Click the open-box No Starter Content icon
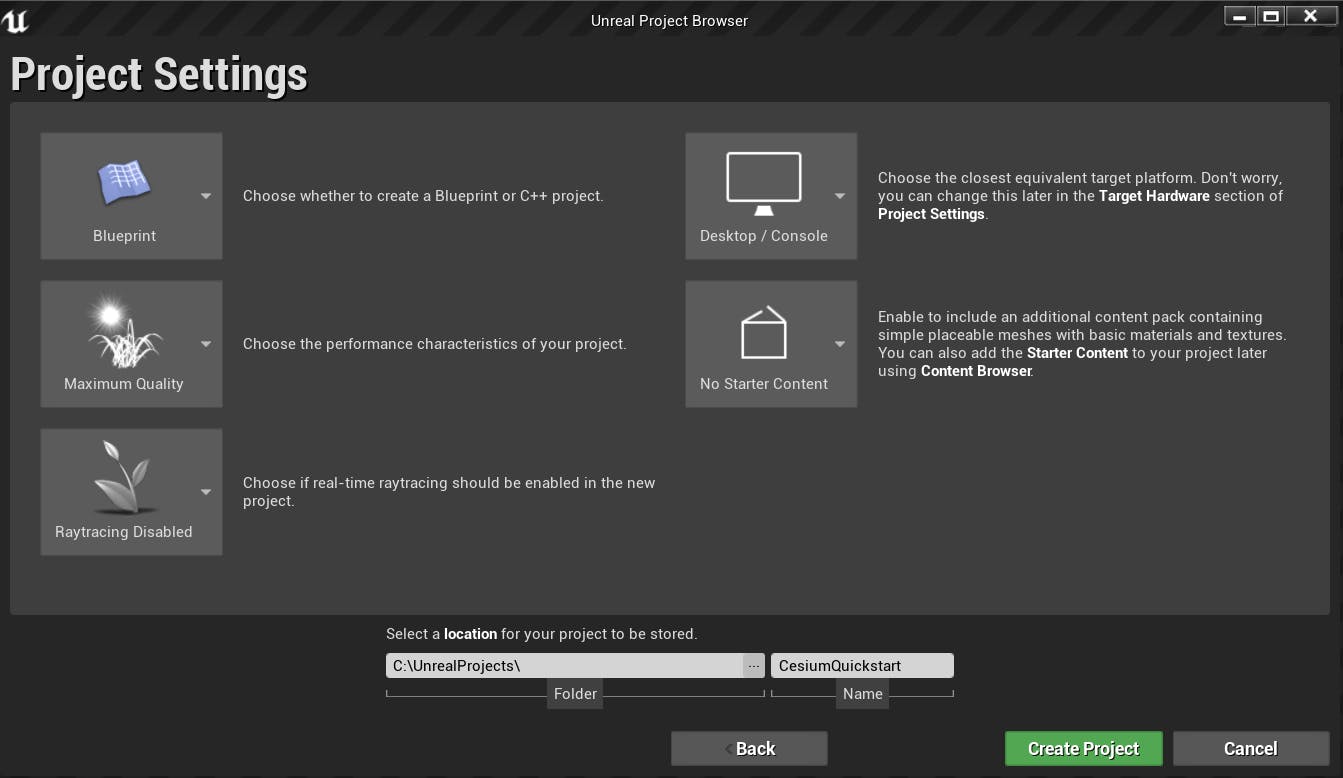 pos(762,330)
